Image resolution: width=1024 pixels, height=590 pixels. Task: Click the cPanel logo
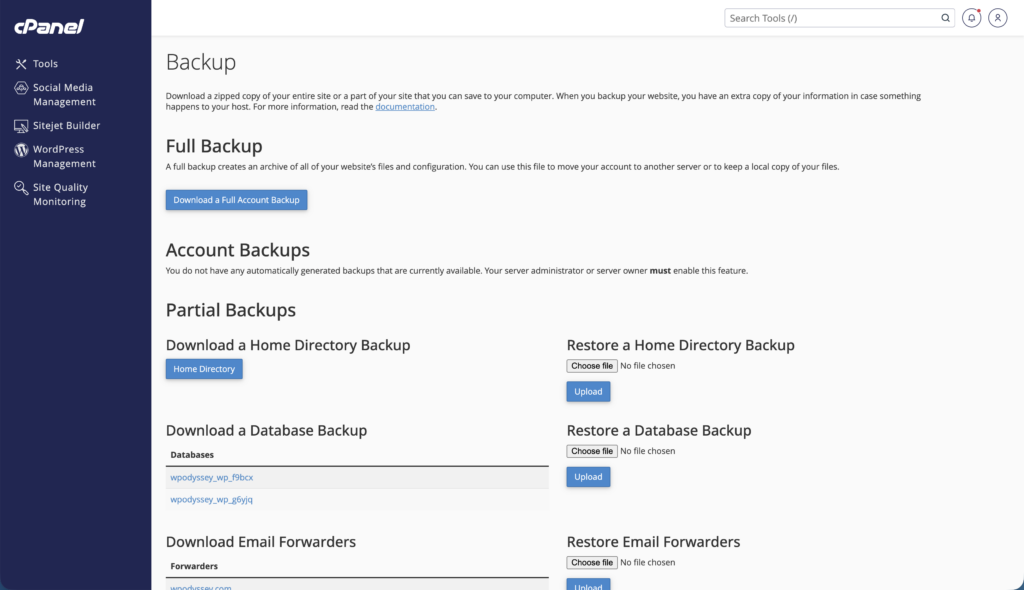click(49, 27)
